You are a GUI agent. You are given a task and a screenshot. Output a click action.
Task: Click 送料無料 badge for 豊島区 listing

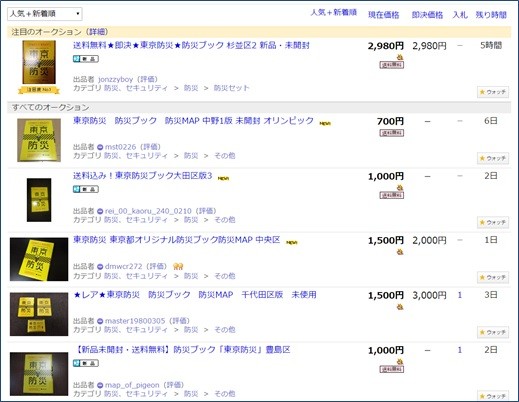coord(392,369)
